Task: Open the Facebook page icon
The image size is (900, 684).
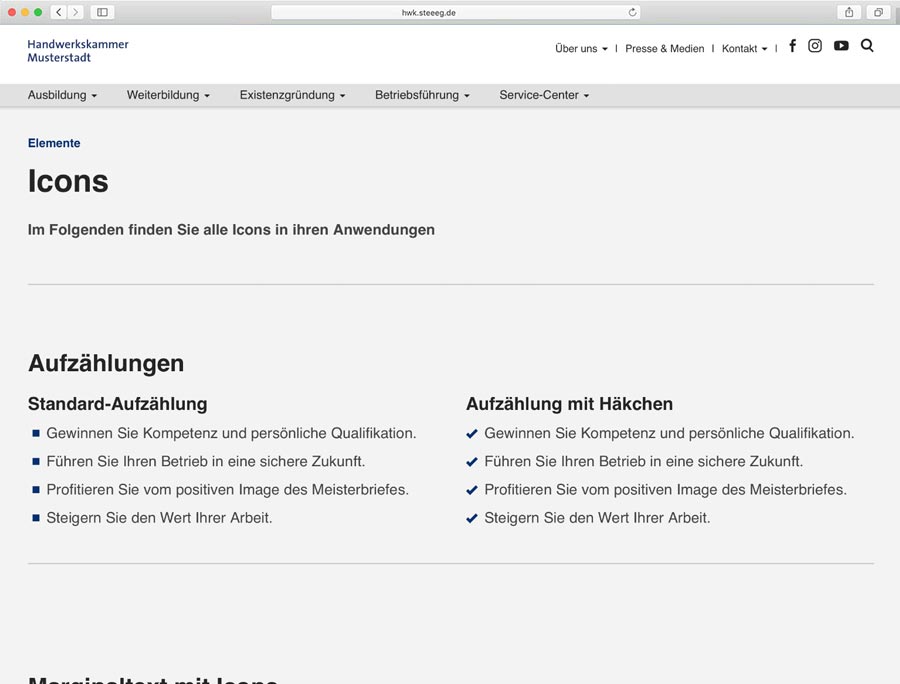Action: coord(792,46)
